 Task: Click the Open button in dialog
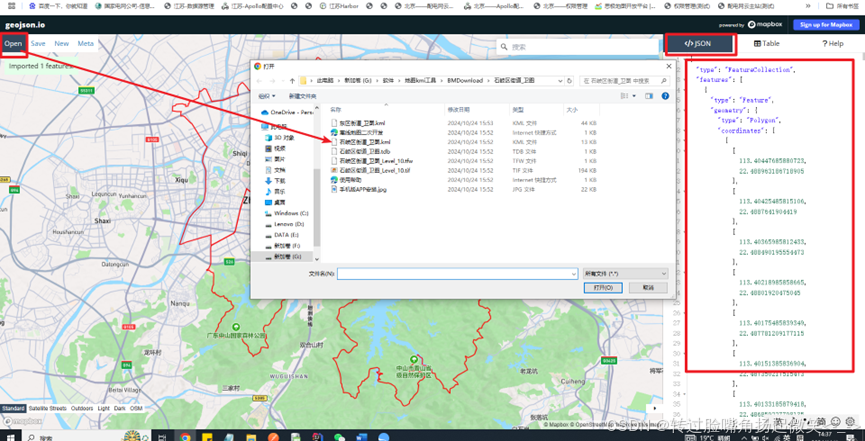[603, 288]
